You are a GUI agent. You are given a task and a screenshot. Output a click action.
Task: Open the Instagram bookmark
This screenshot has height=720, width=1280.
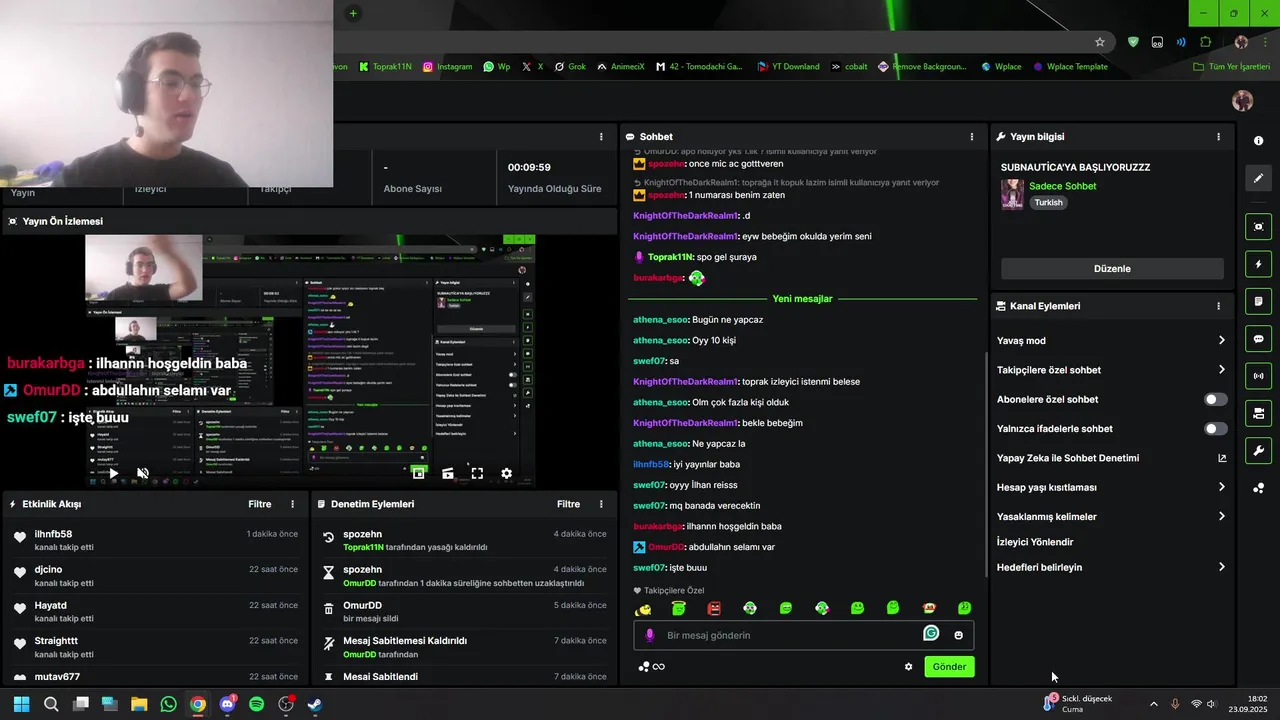click(x=447, y=67)
